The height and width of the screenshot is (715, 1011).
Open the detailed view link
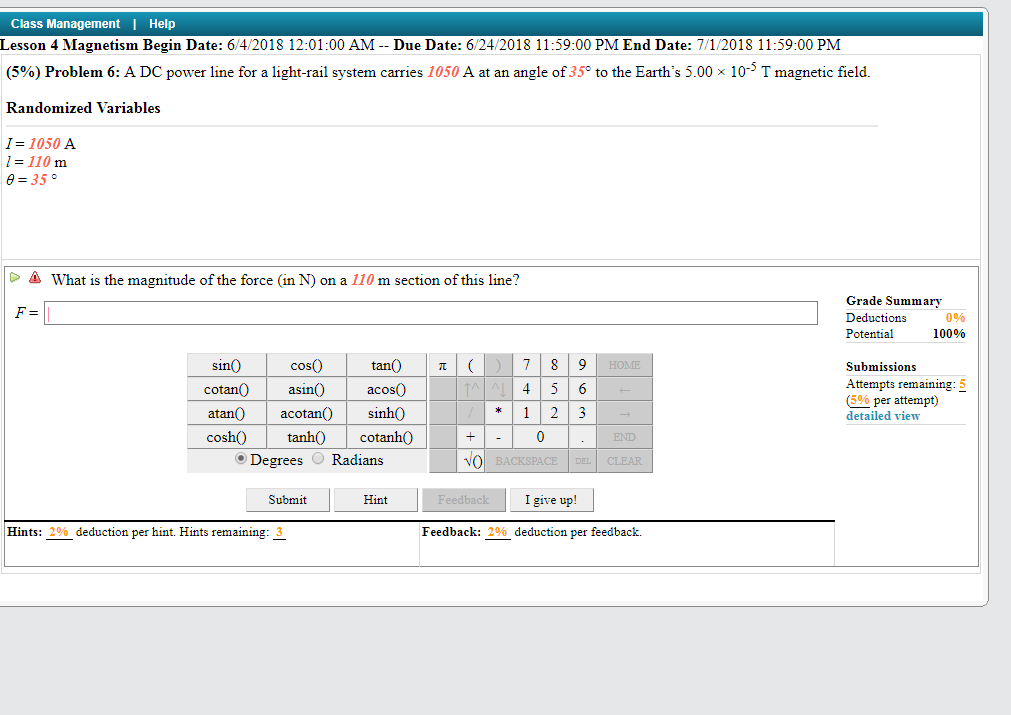point(882,415)
